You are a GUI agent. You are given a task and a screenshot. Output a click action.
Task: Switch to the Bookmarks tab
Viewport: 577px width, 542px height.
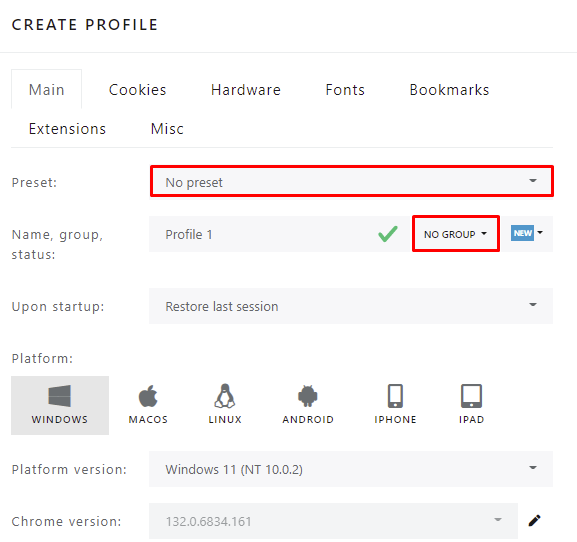[449, 90]
